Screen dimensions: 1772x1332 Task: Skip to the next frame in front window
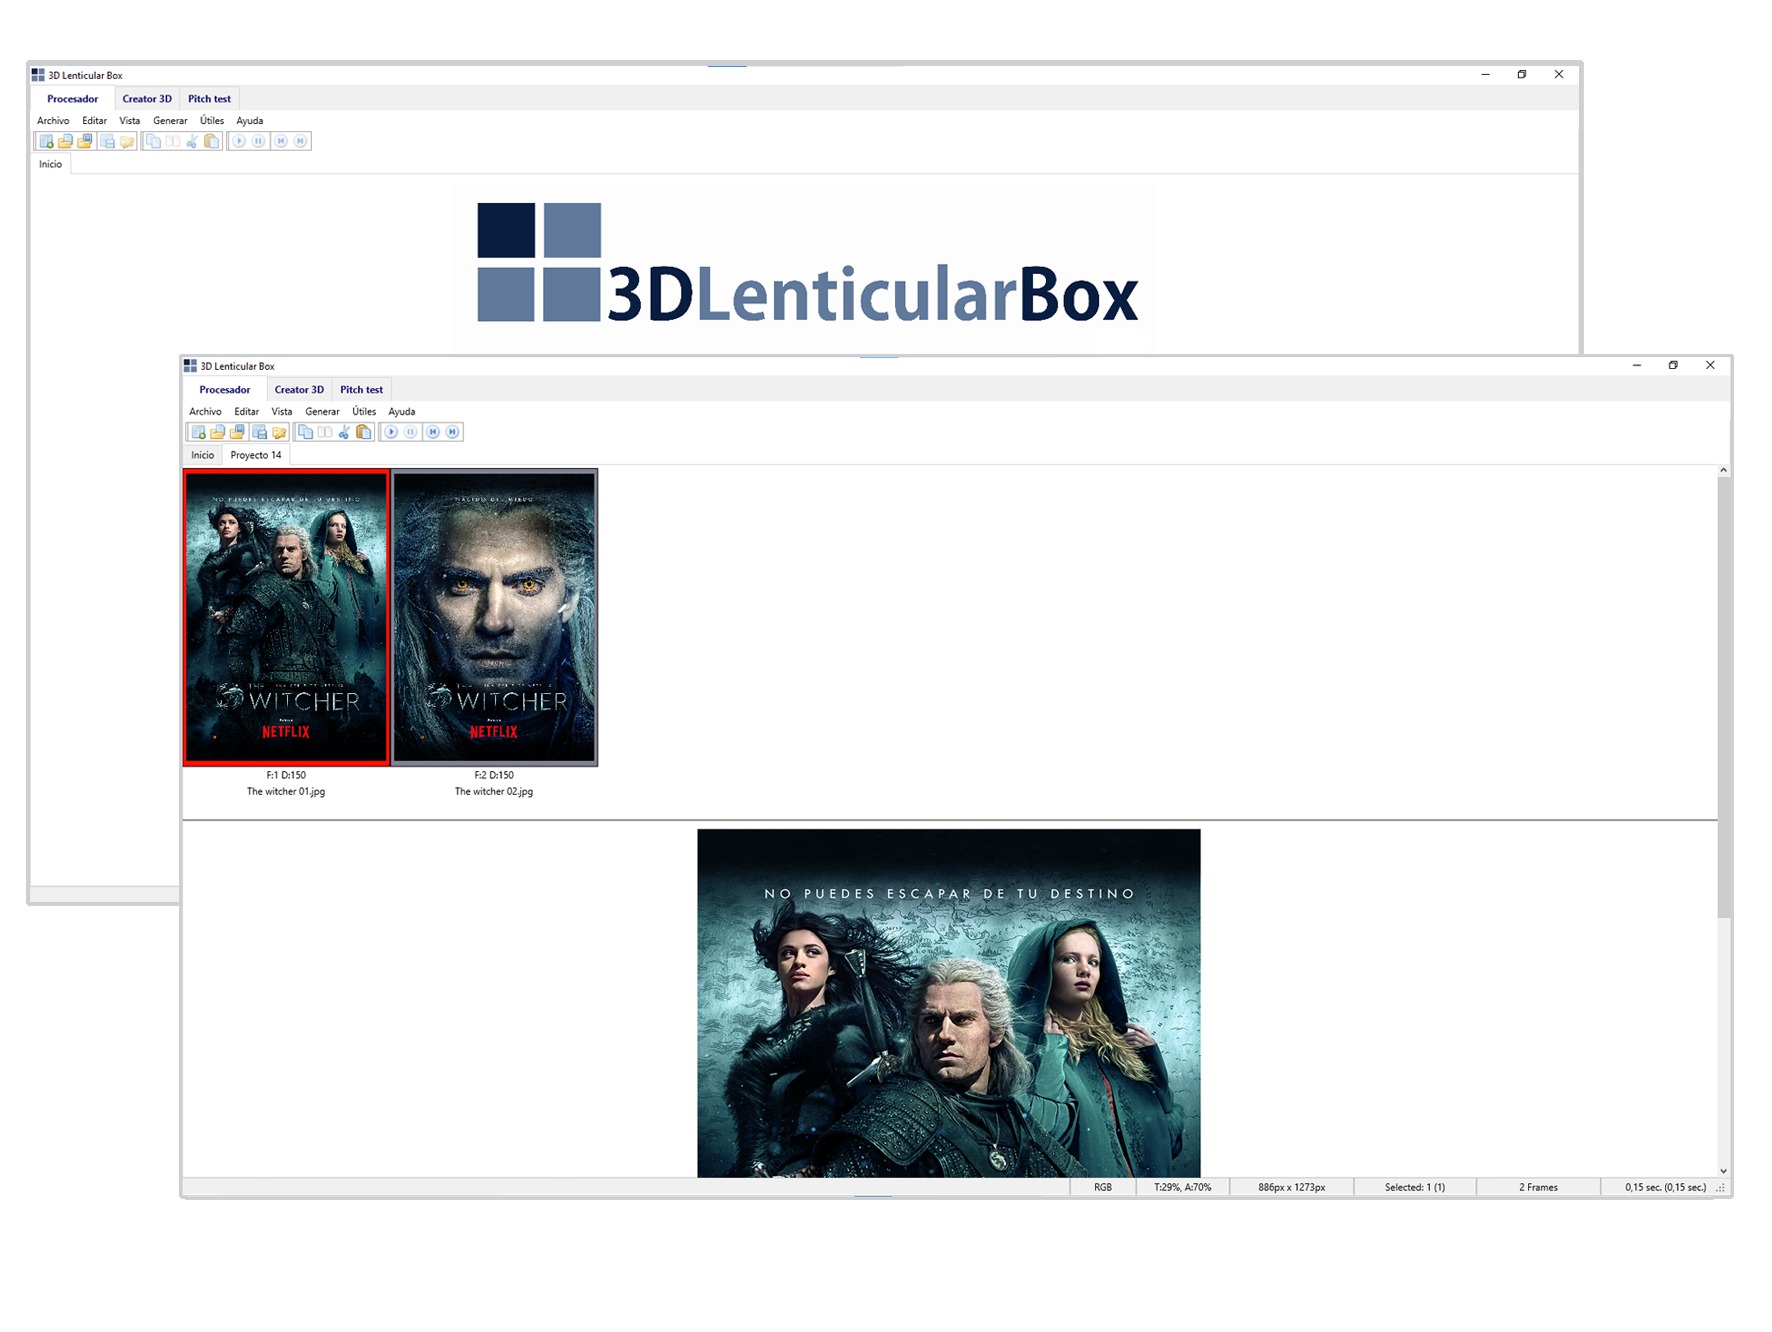point(453,432)
